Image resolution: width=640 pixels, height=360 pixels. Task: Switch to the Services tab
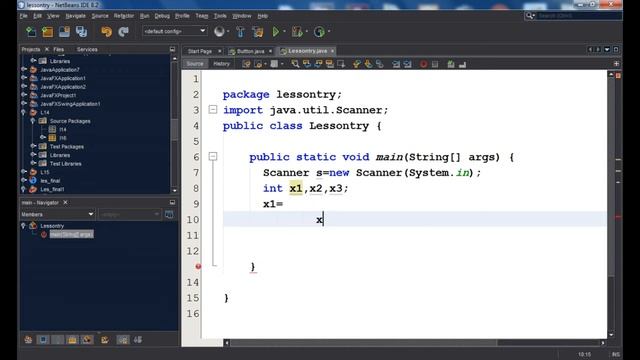pyautogui.click(x=87, y=49)
